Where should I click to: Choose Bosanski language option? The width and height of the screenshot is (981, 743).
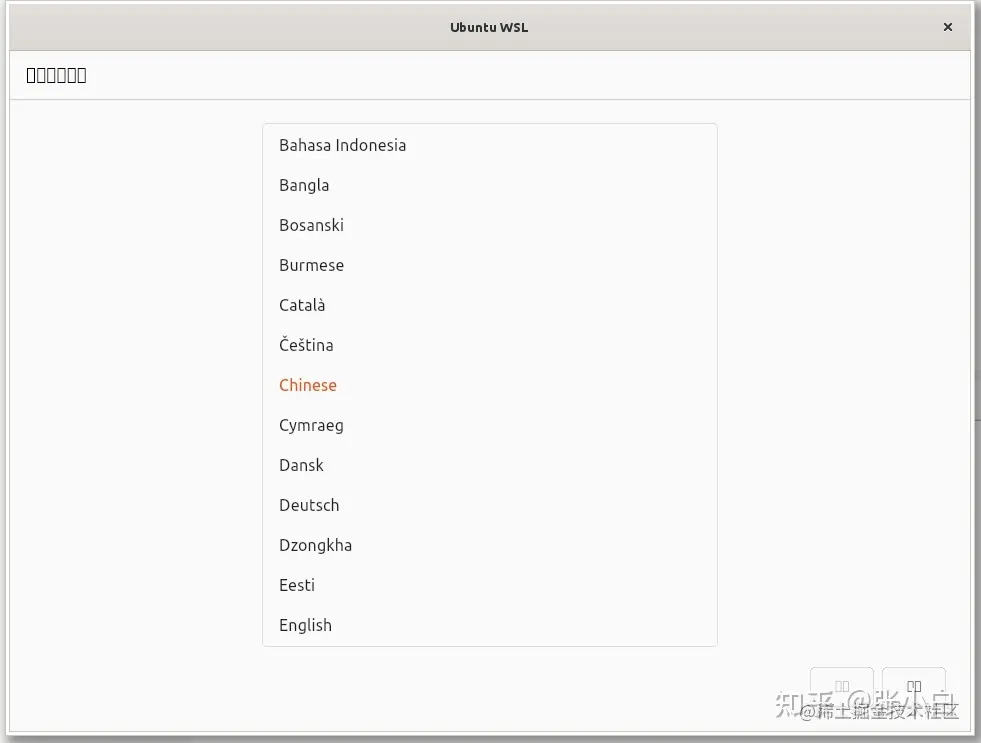pos(489,225)
